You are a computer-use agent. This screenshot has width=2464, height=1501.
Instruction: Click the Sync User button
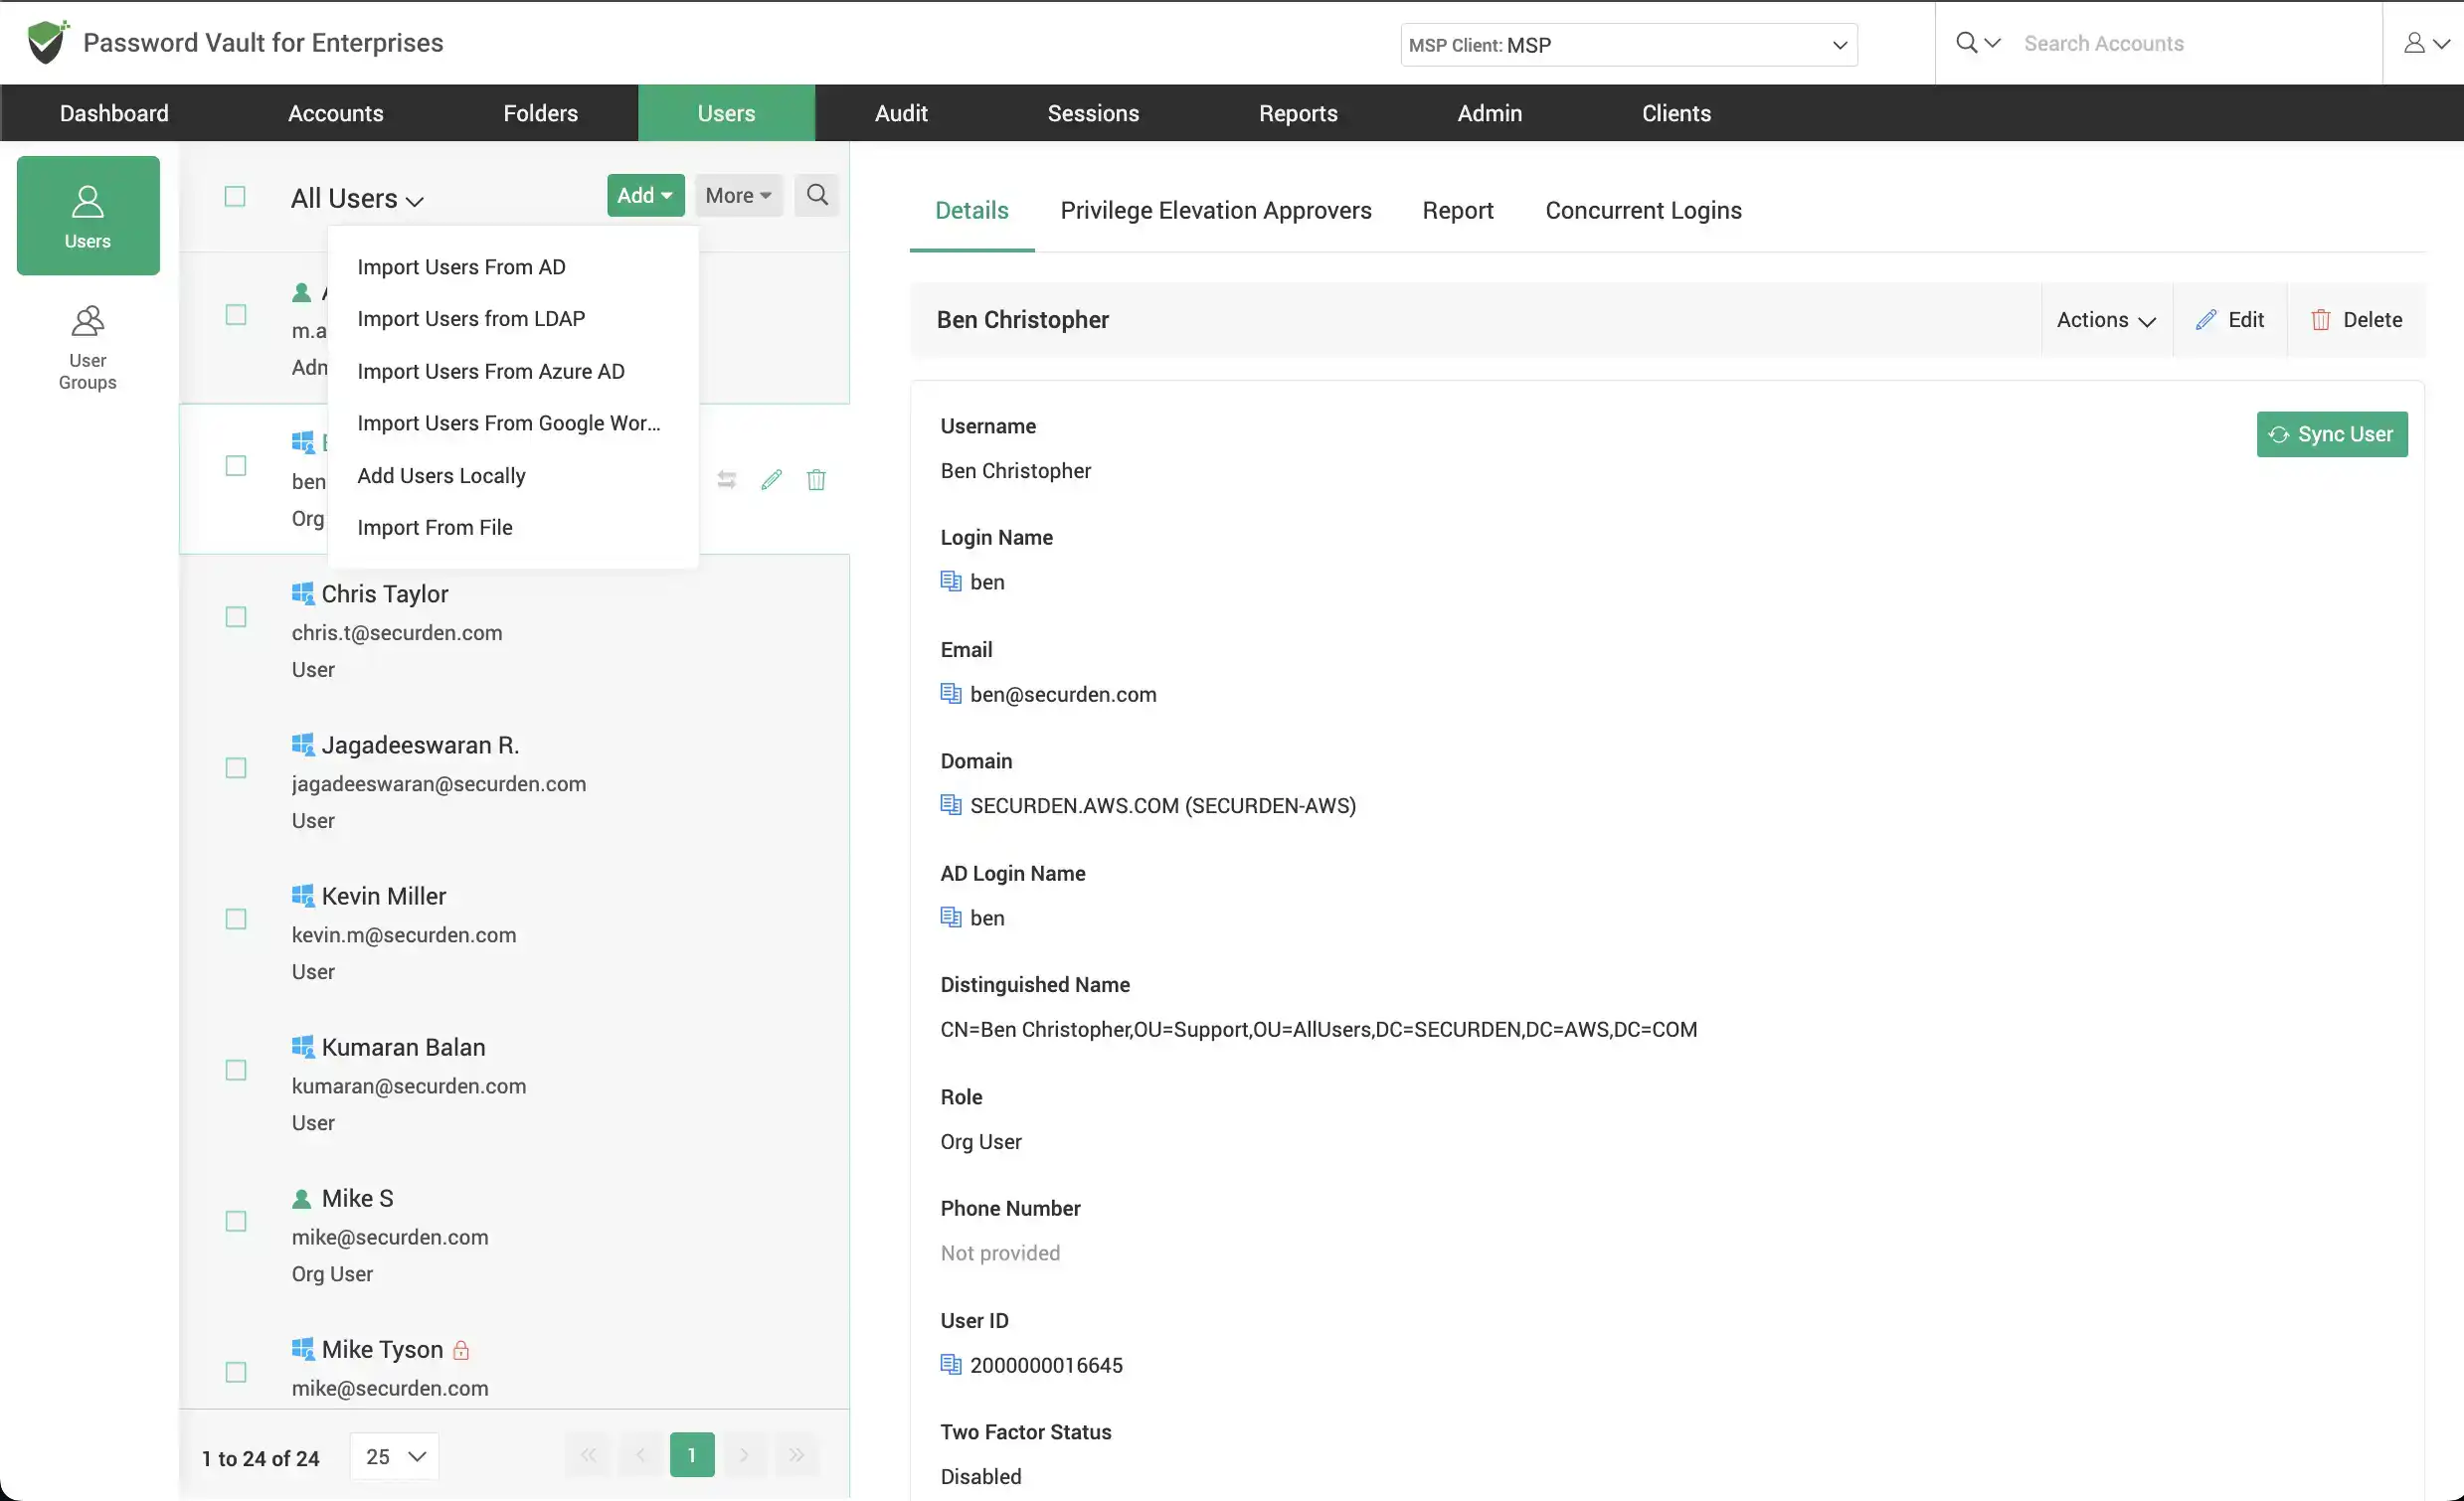(x=2332, y=434)
